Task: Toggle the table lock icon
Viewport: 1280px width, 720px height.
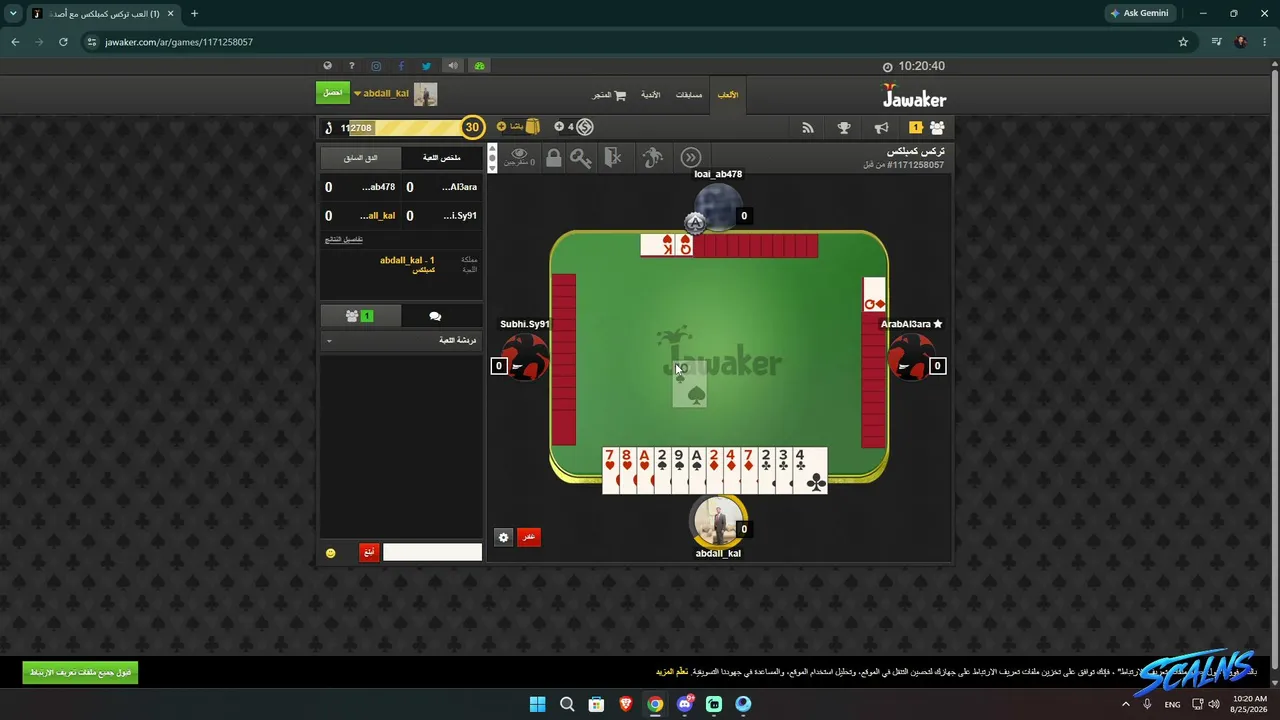Action: click(x=553, y=157)
